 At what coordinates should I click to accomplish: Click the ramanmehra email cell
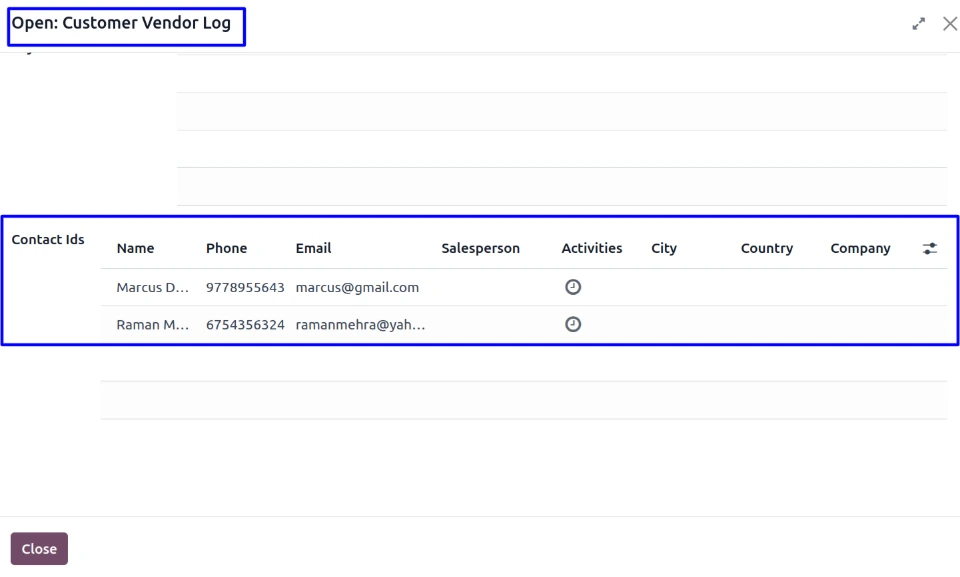[360, 325]
